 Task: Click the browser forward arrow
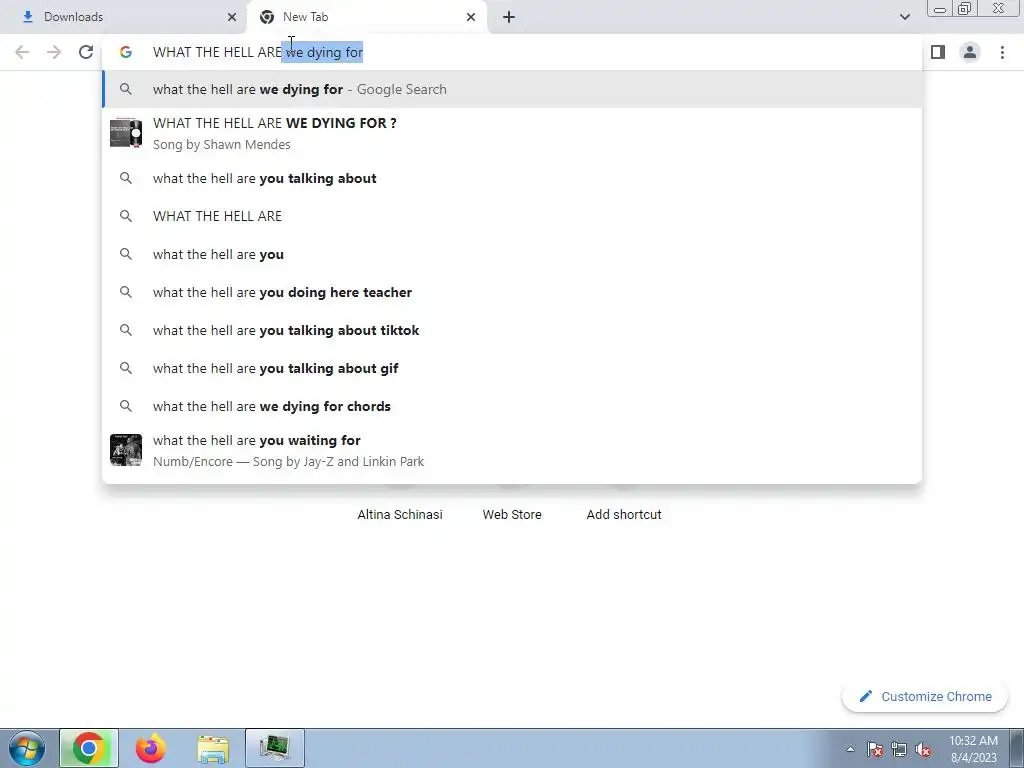[x=54, y=52]
